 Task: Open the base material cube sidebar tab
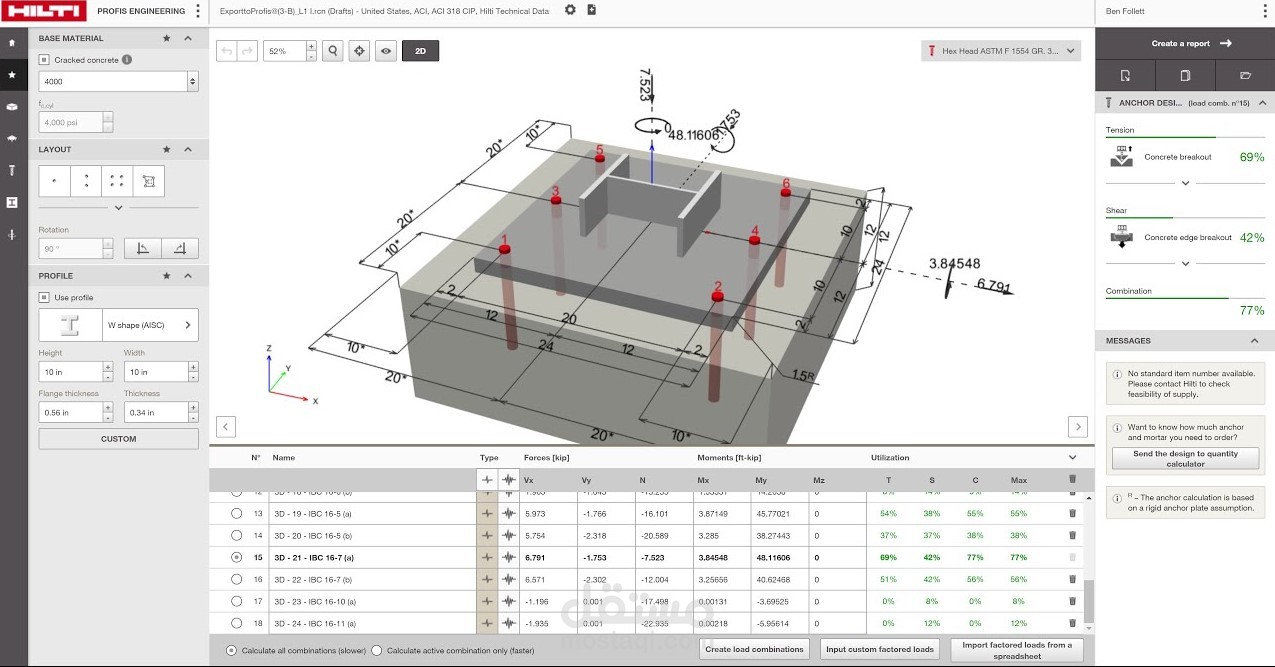12,106
